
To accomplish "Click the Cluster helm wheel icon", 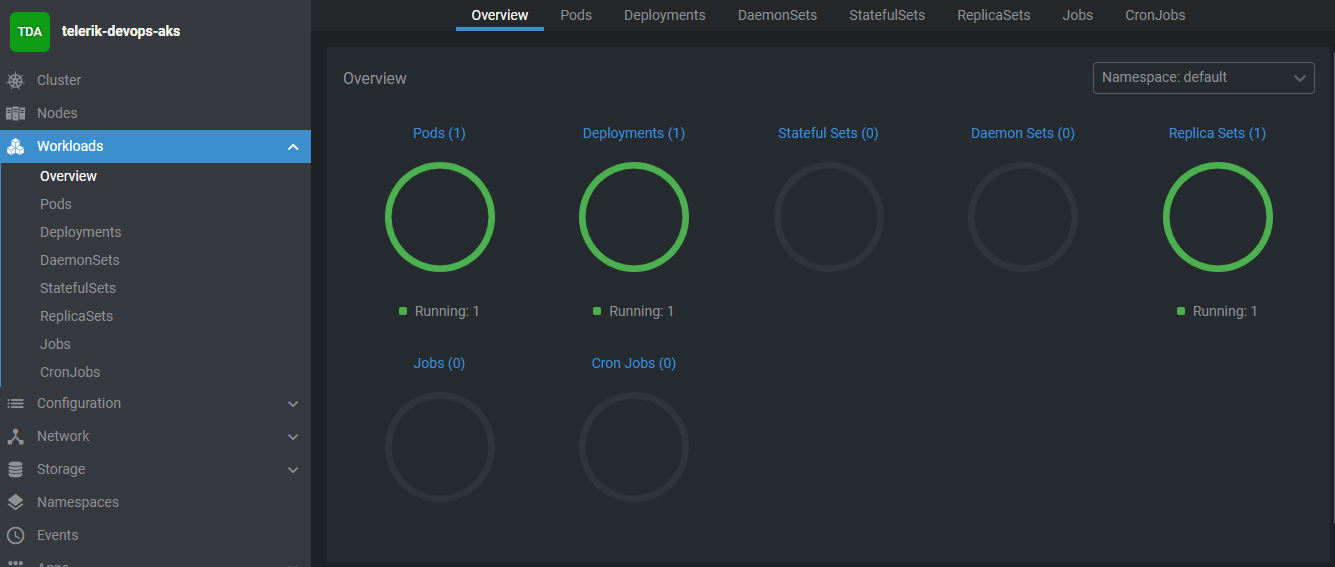I will pos(15,80).
